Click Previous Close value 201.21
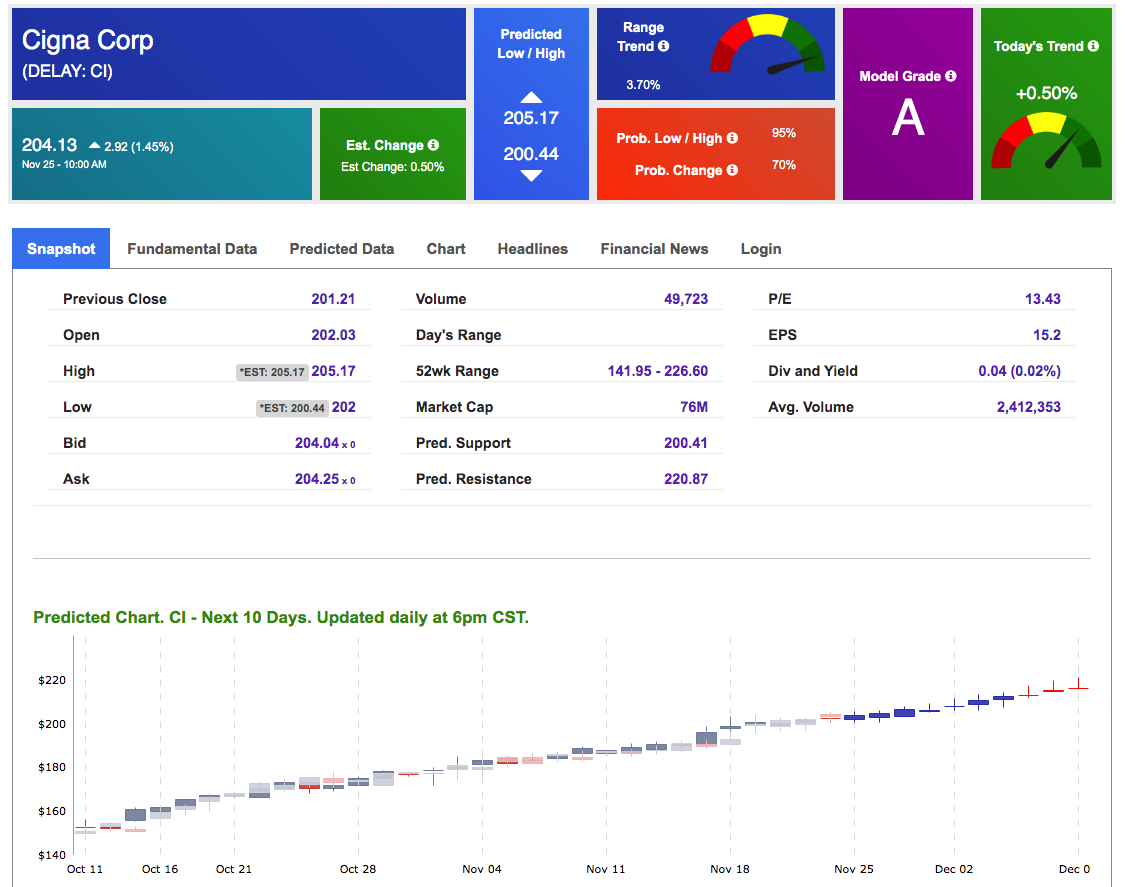 tap(333, 299)
